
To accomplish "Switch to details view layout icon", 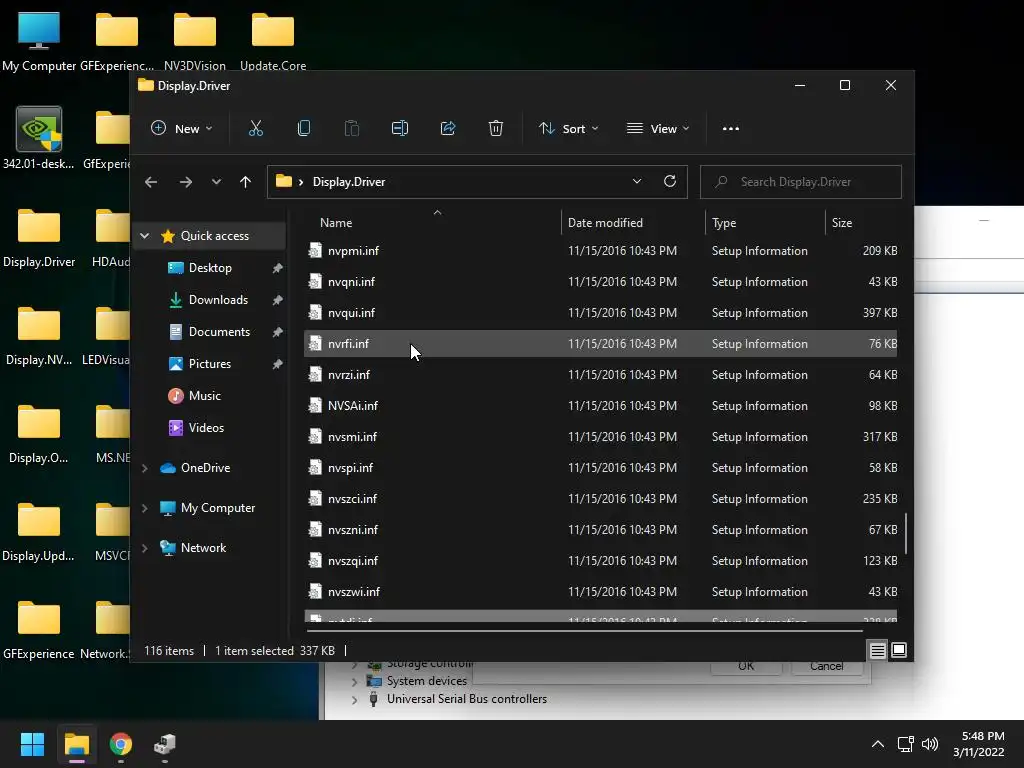I will 877,650.
